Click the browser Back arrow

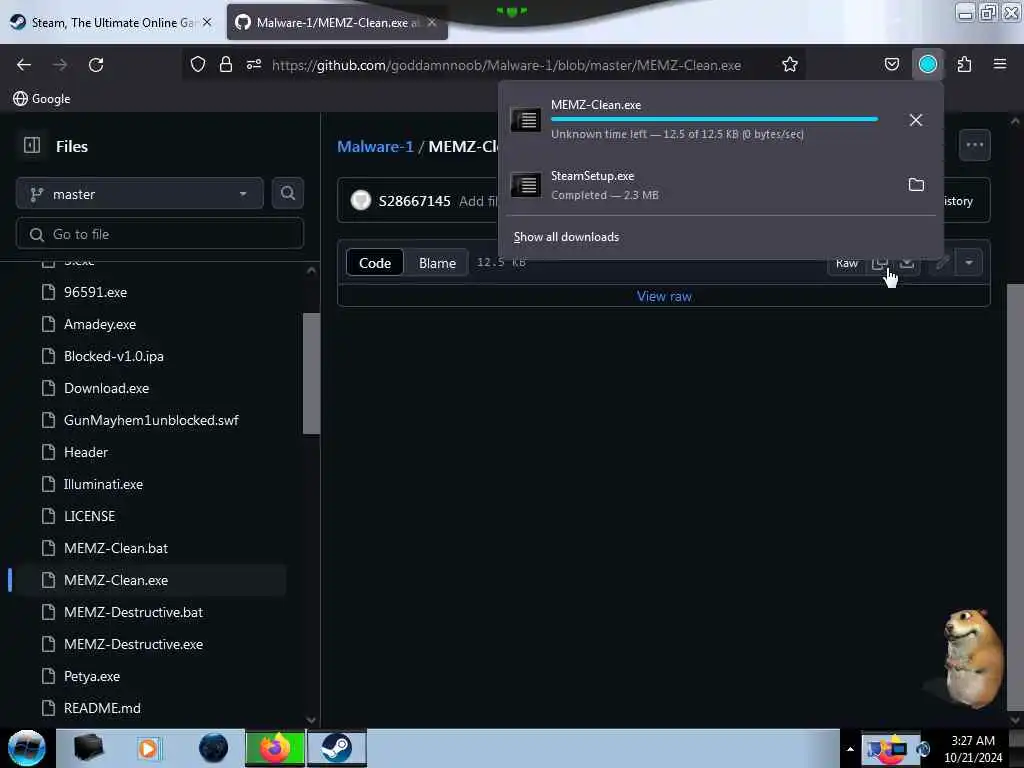point(24,65)
